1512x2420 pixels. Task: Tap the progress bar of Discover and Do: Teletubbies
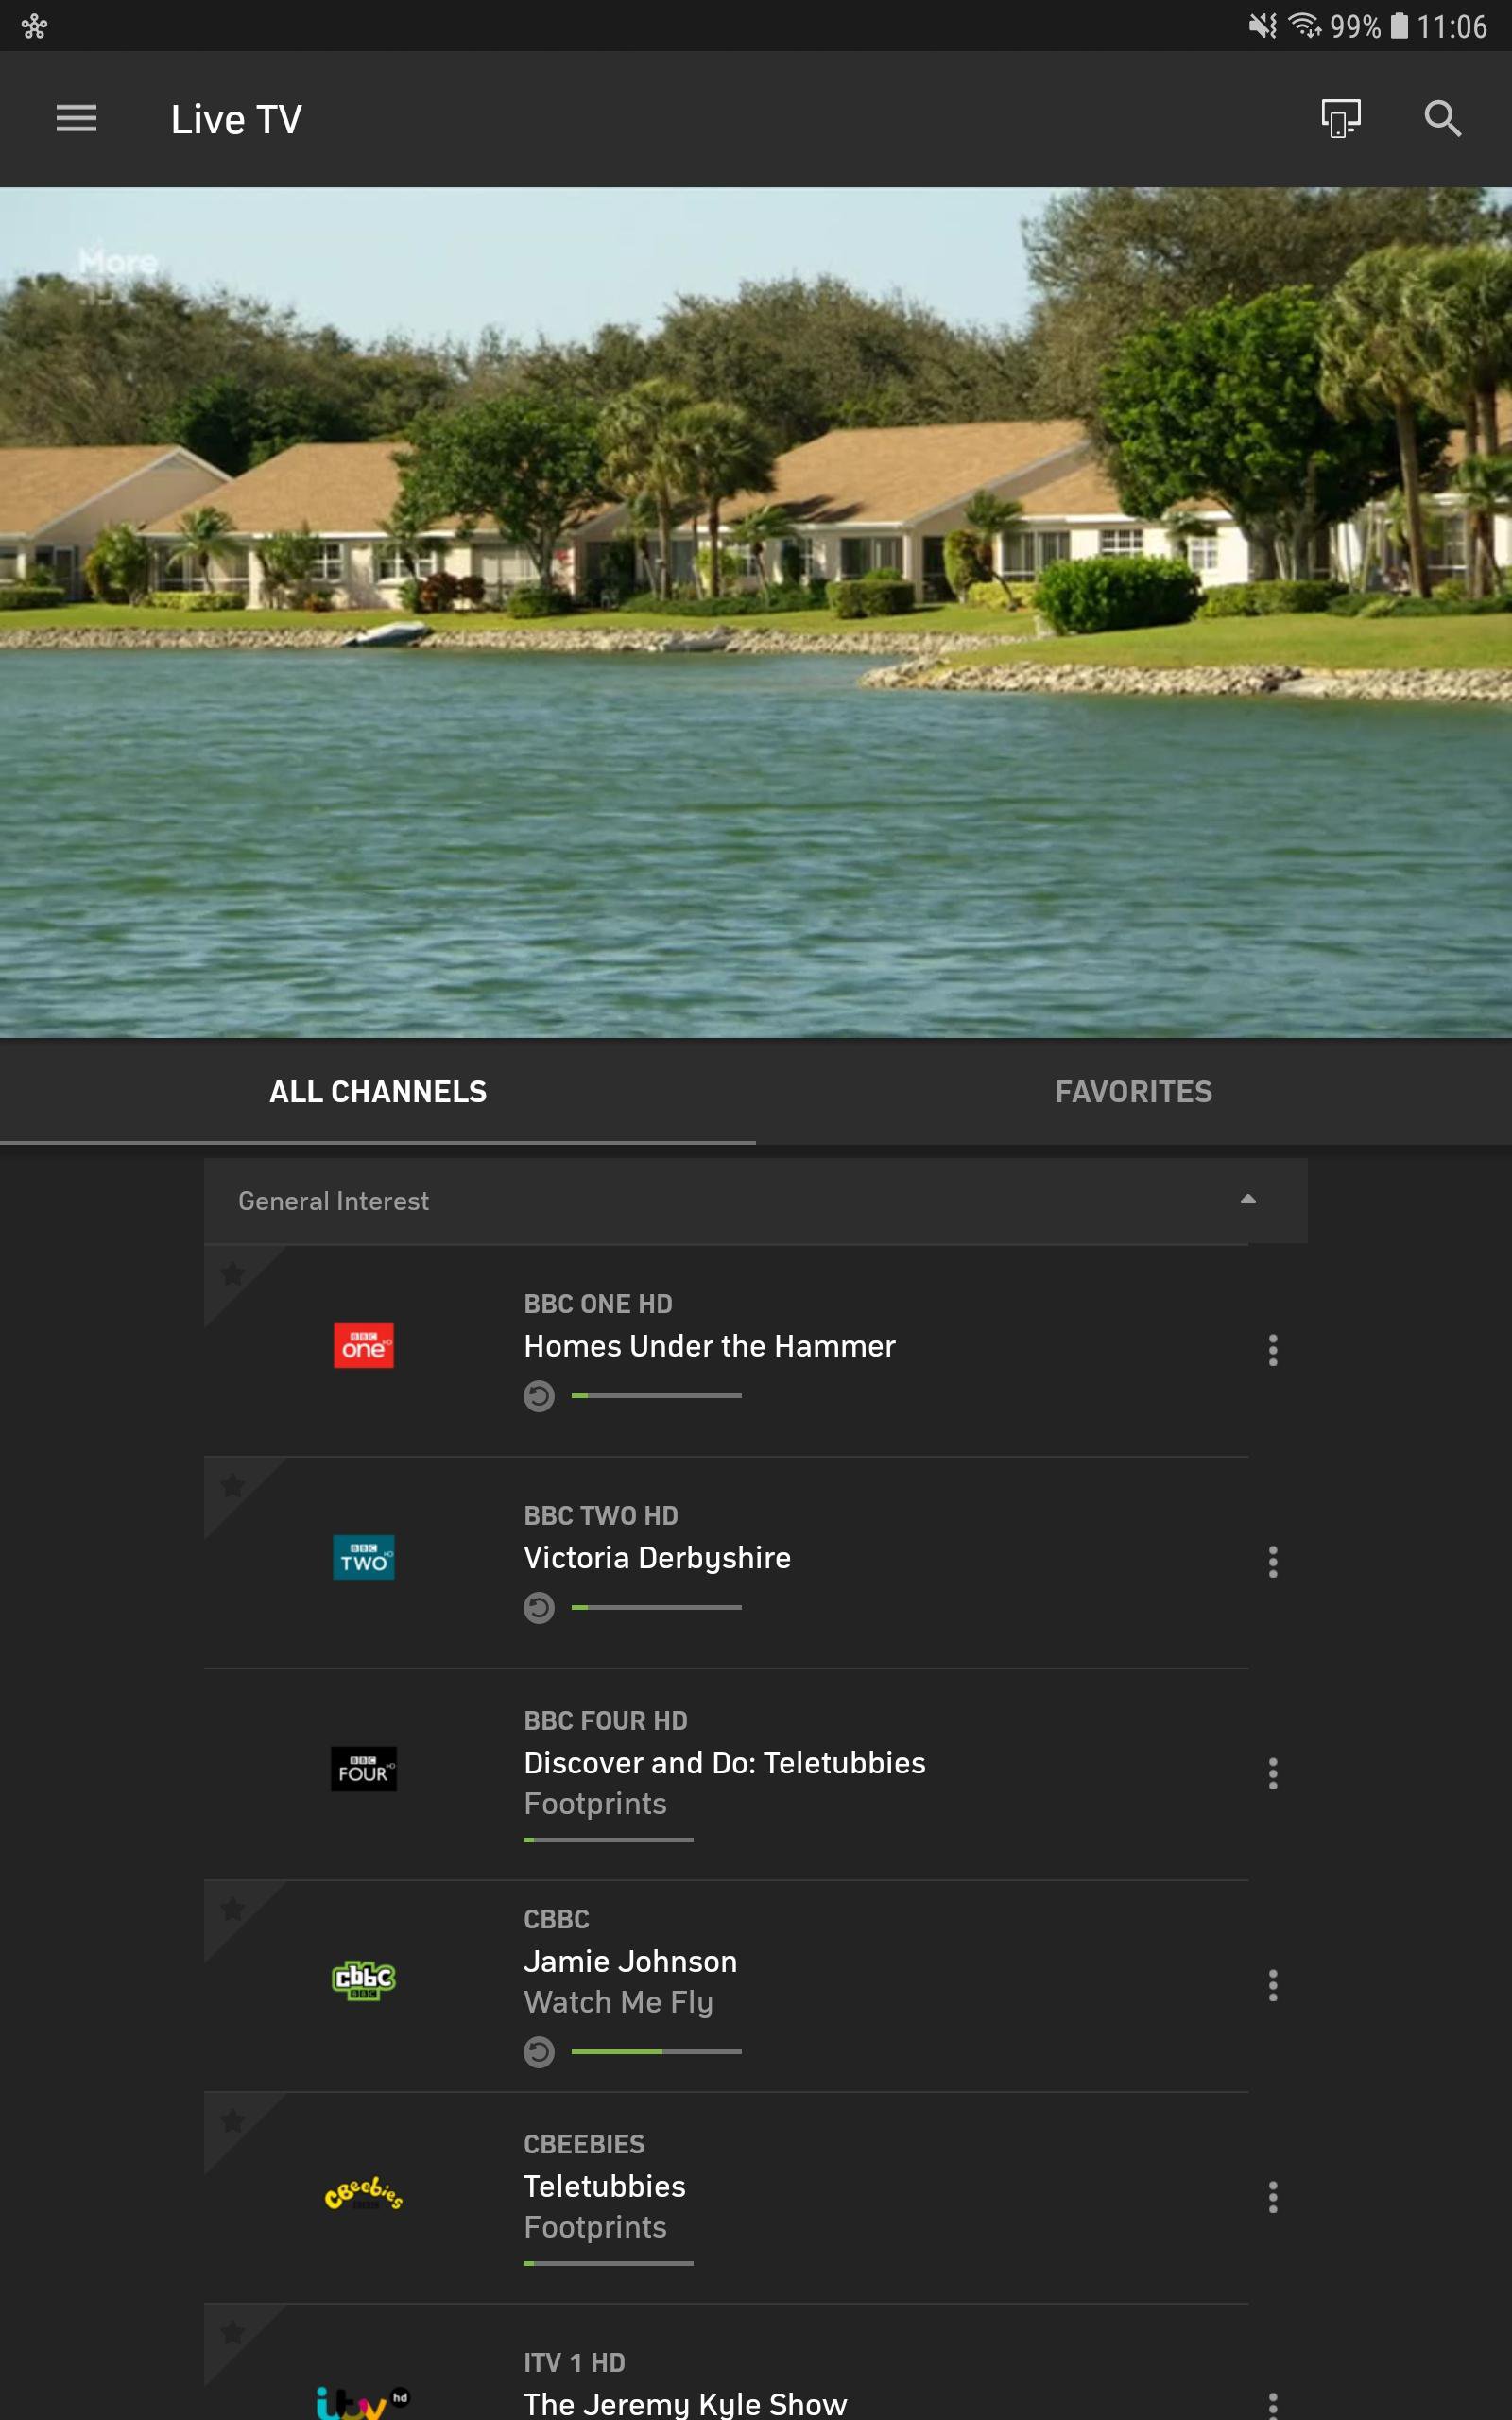pyautogui.click(x=607, y=1840)
